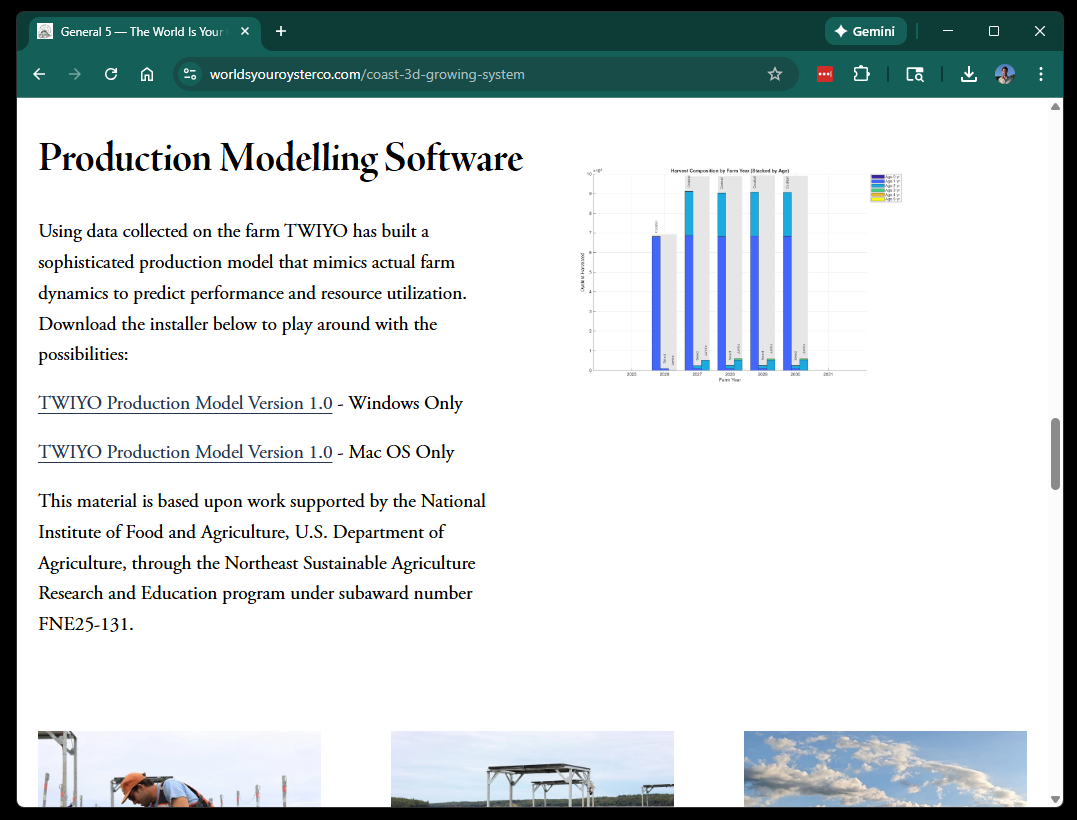Download Production Model for Windows link
The width and height of the screenshot is (1077, 820).
[x=185, y=403]
